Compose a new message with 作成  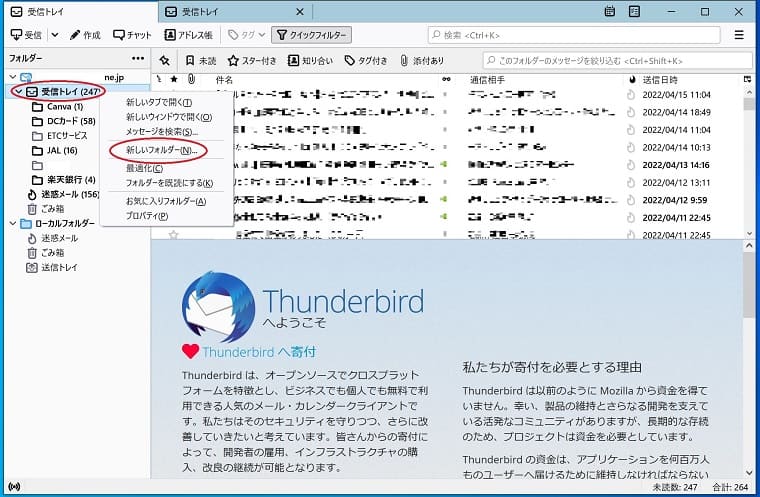[x=85, y=35]
